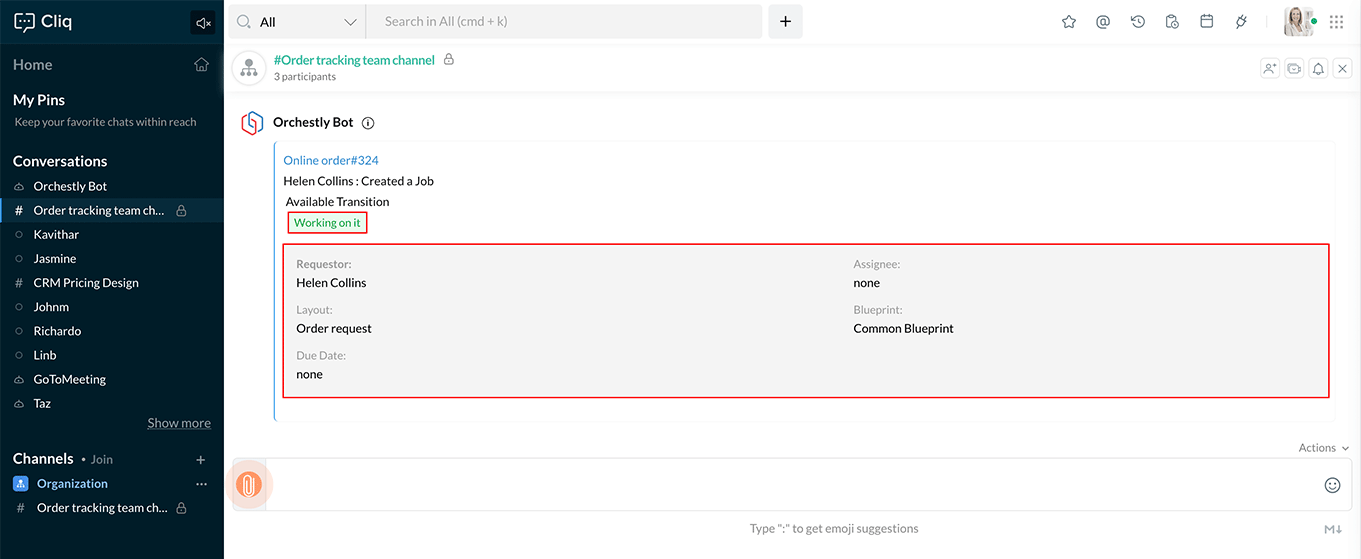Select Order tracking team channel in Conversations
Viewport: 1361px width, 559px height.
point(99,211)
